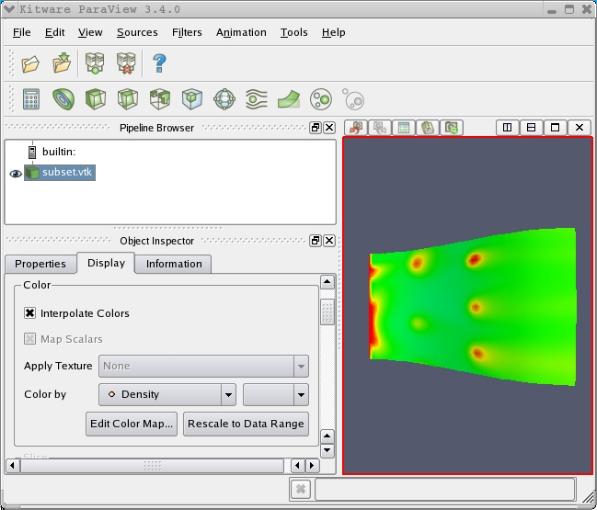This screenshot has width=597, height=510.
Task: Open the component dropdown beside Density
Action: pos(276,394)
